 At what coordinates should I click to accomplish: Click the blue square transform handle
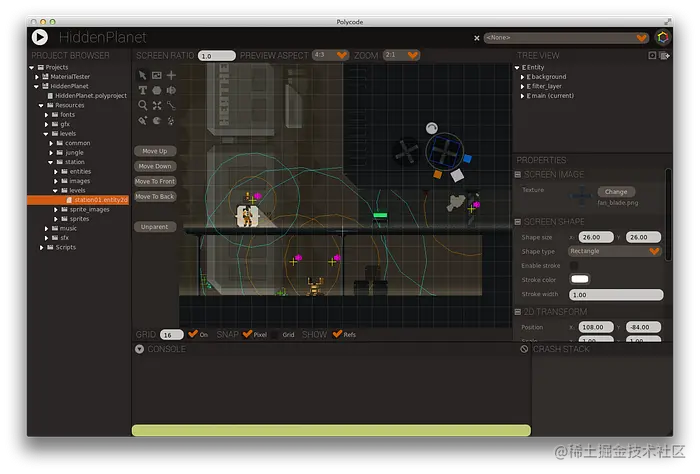pos(467,158)
